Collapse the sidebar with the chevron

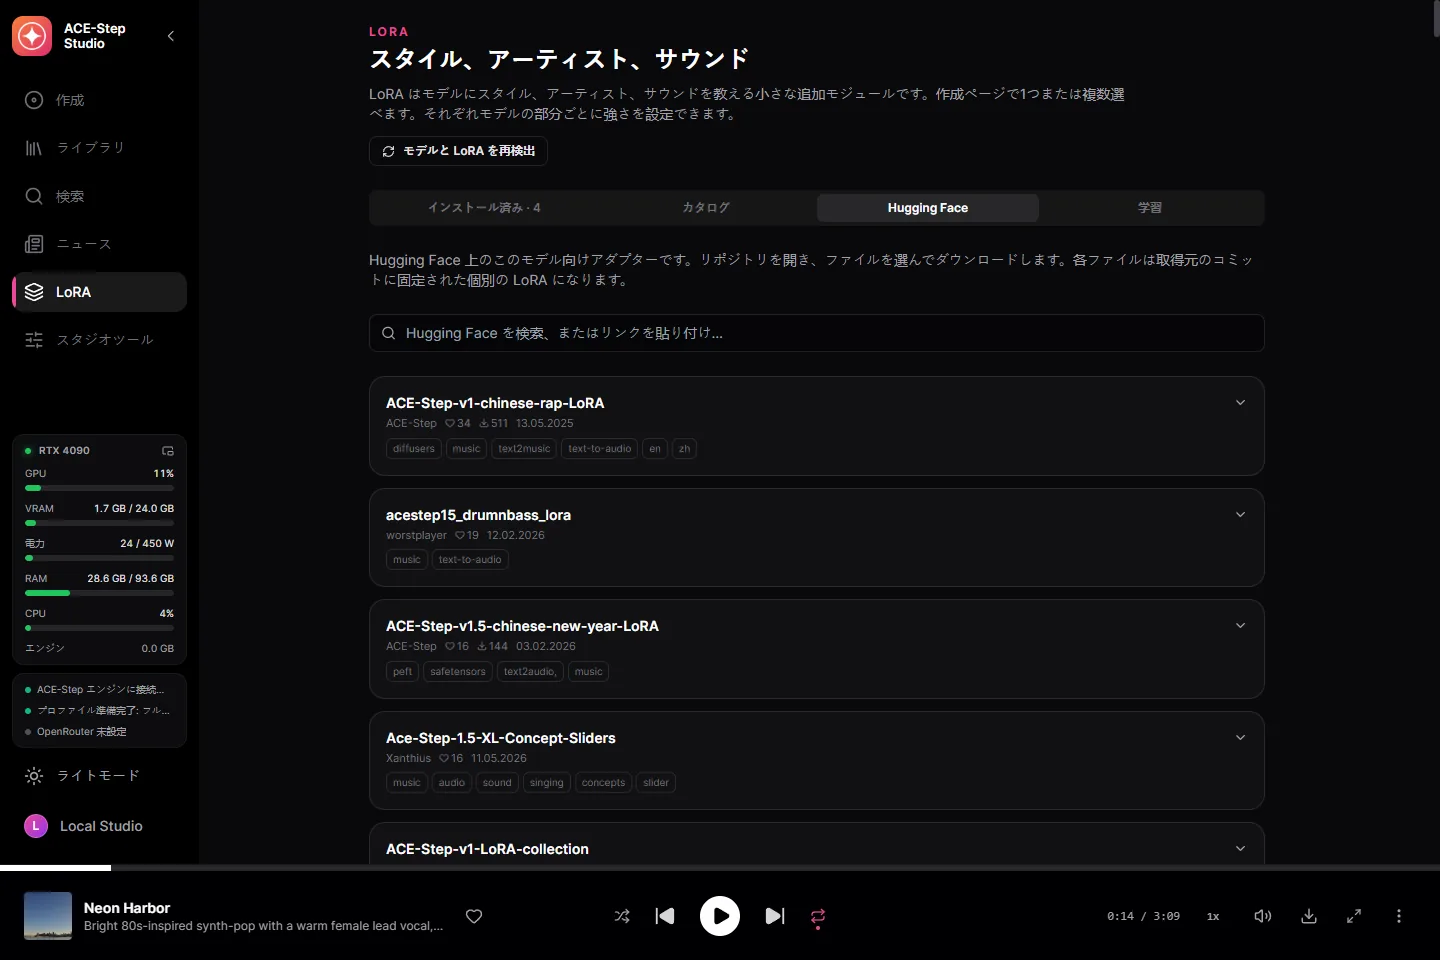[171, 36]
